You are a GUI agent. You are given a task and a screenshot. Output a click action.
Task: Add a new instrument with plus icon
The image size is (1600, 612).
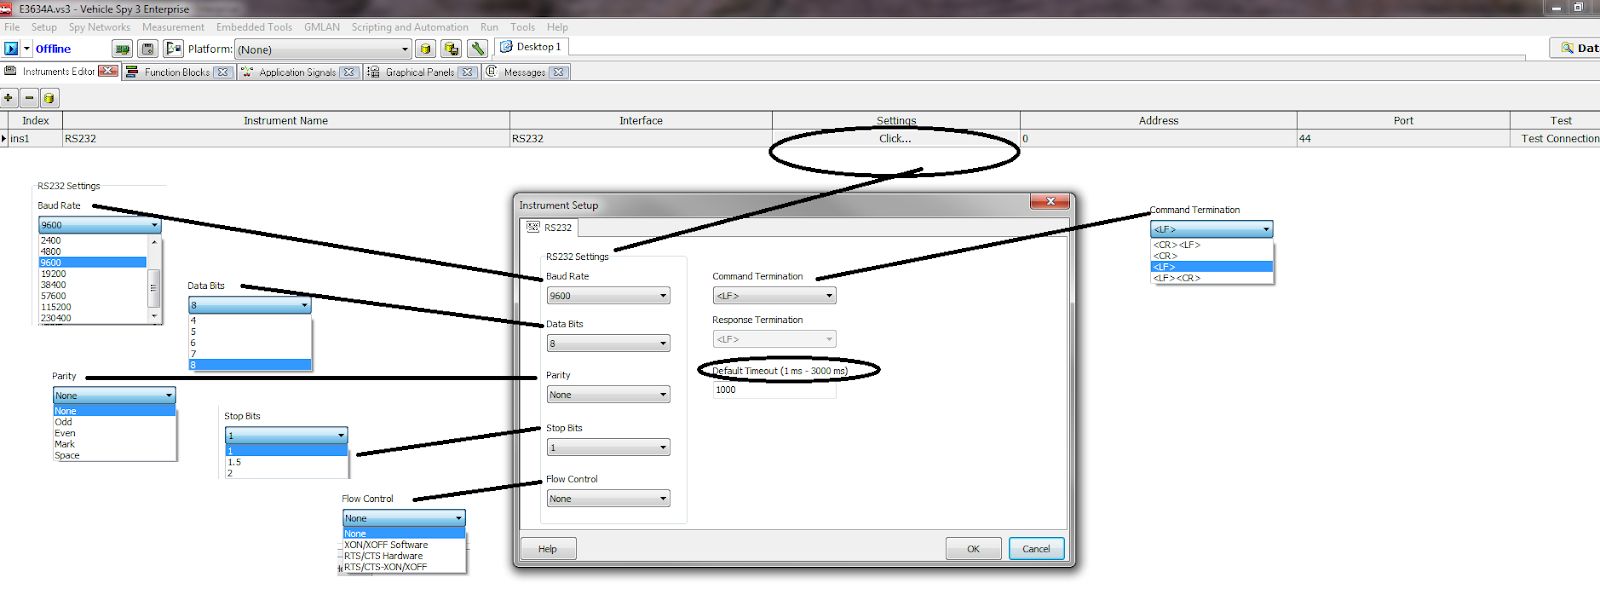coord(9,98)
